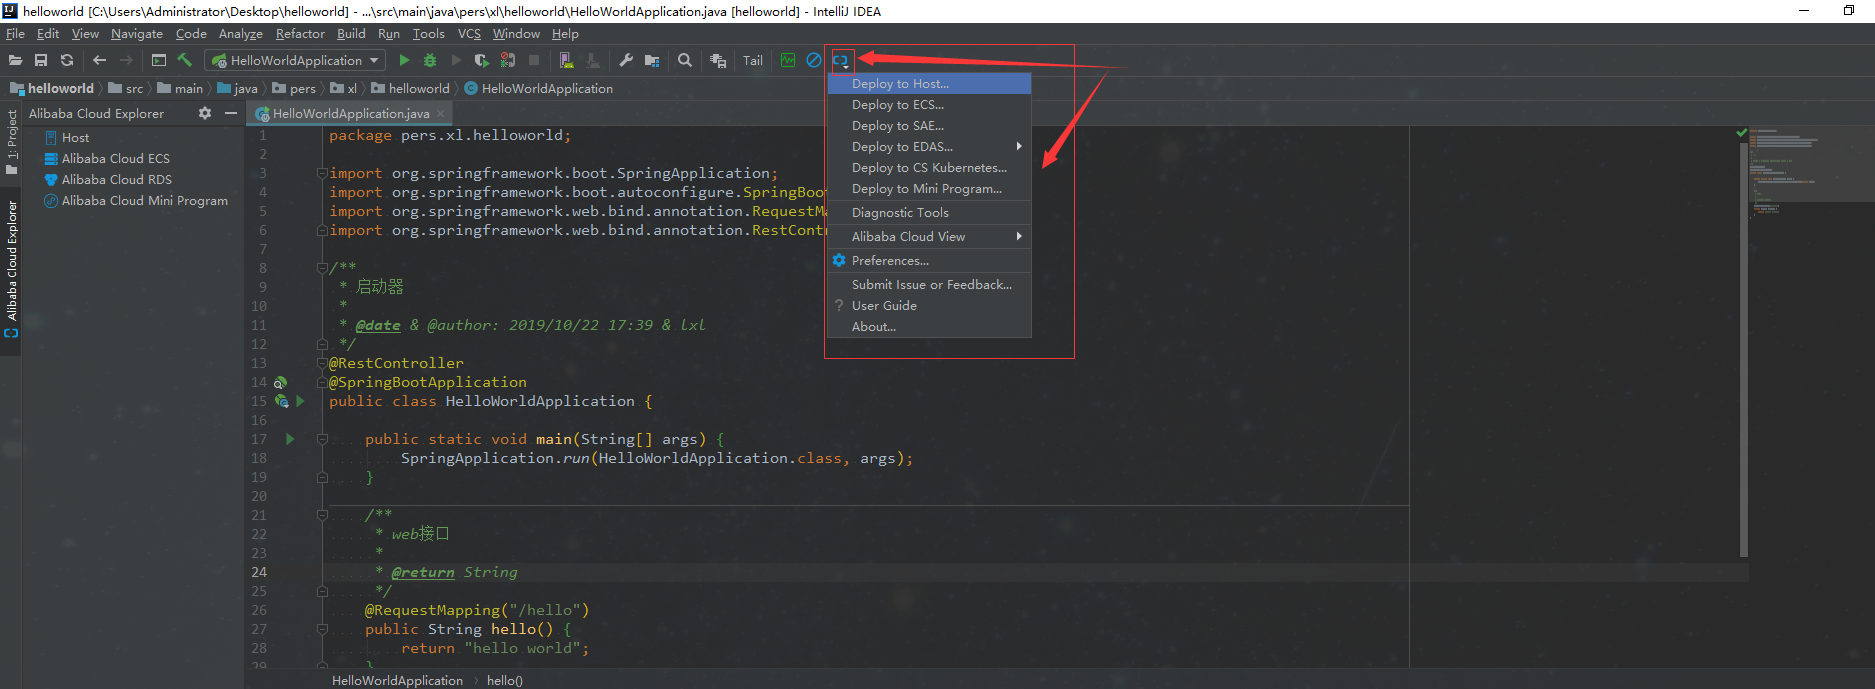Collapse the Javadoc fold on line 21
The height and width of the screenshot is (689, 1875).
point(322,515)
